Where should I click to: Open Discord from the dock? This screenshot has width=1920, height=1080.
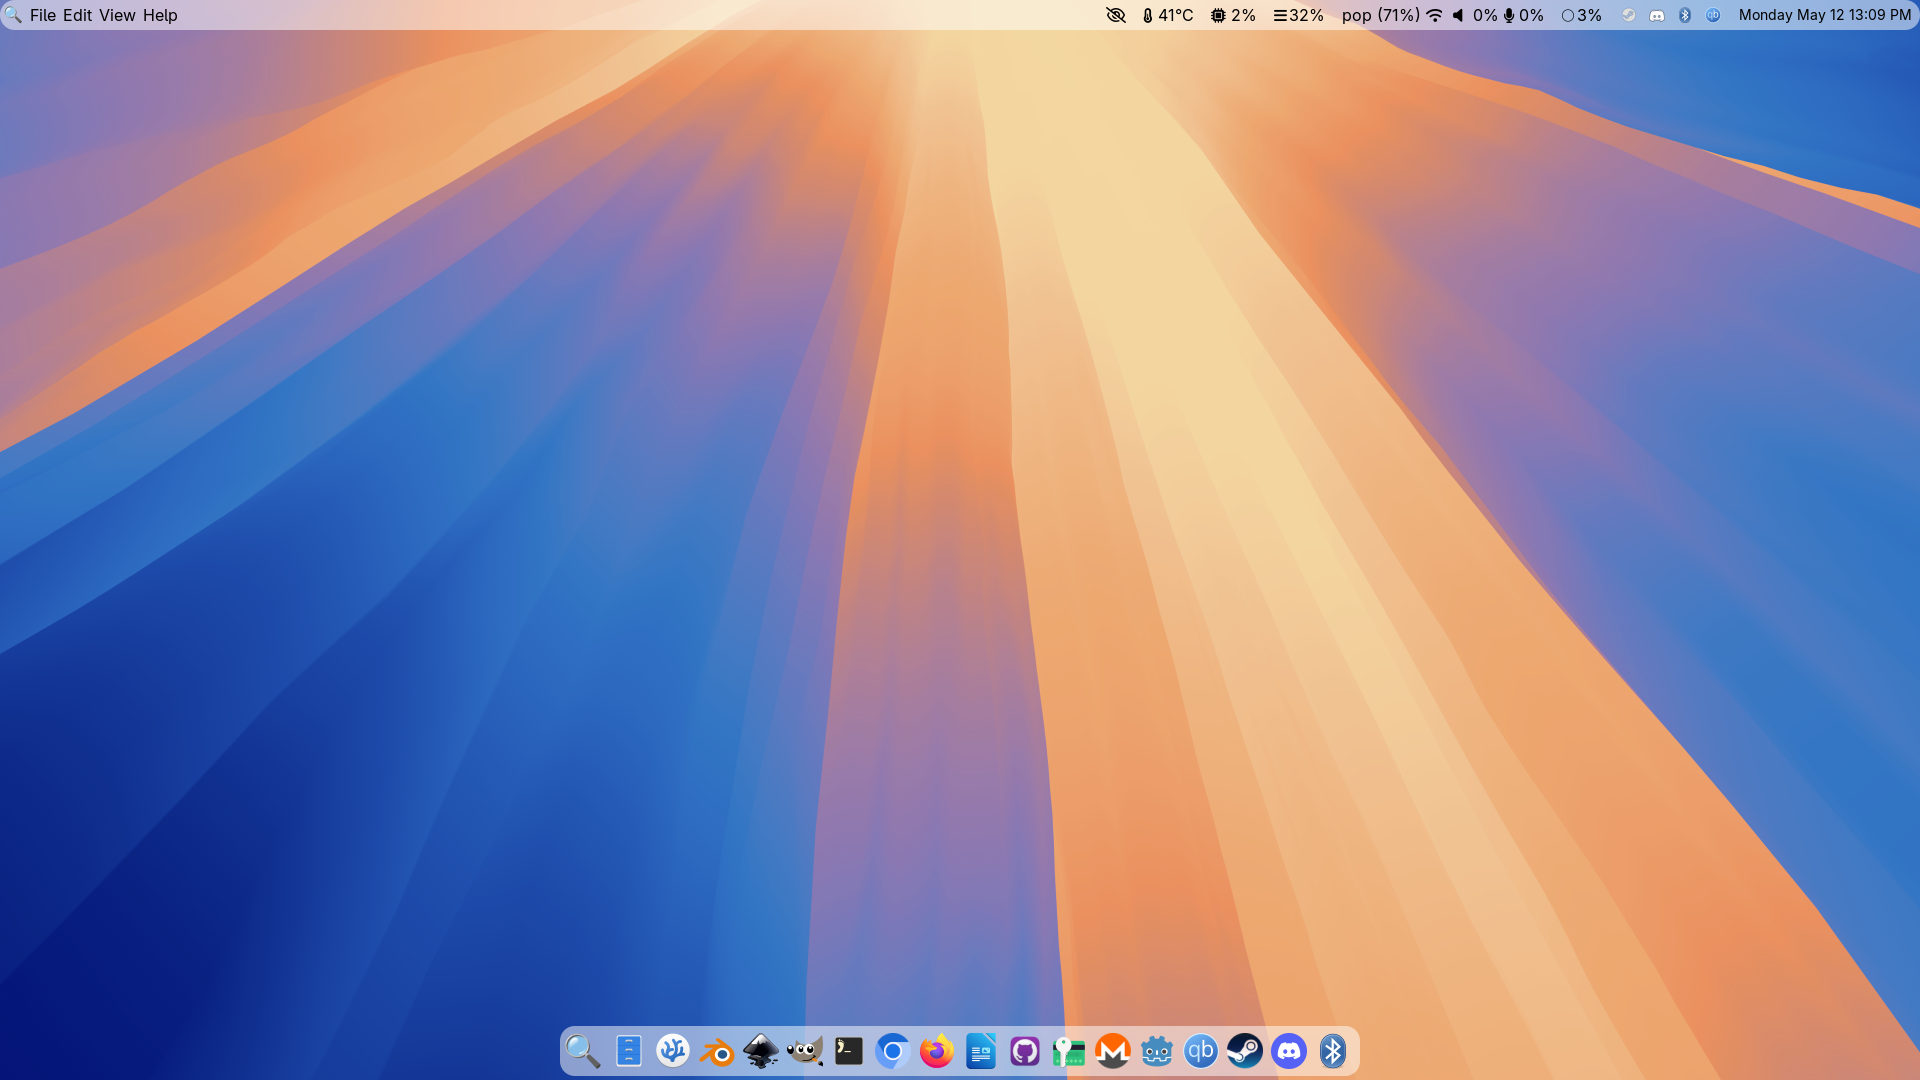click(1289, 1051)
